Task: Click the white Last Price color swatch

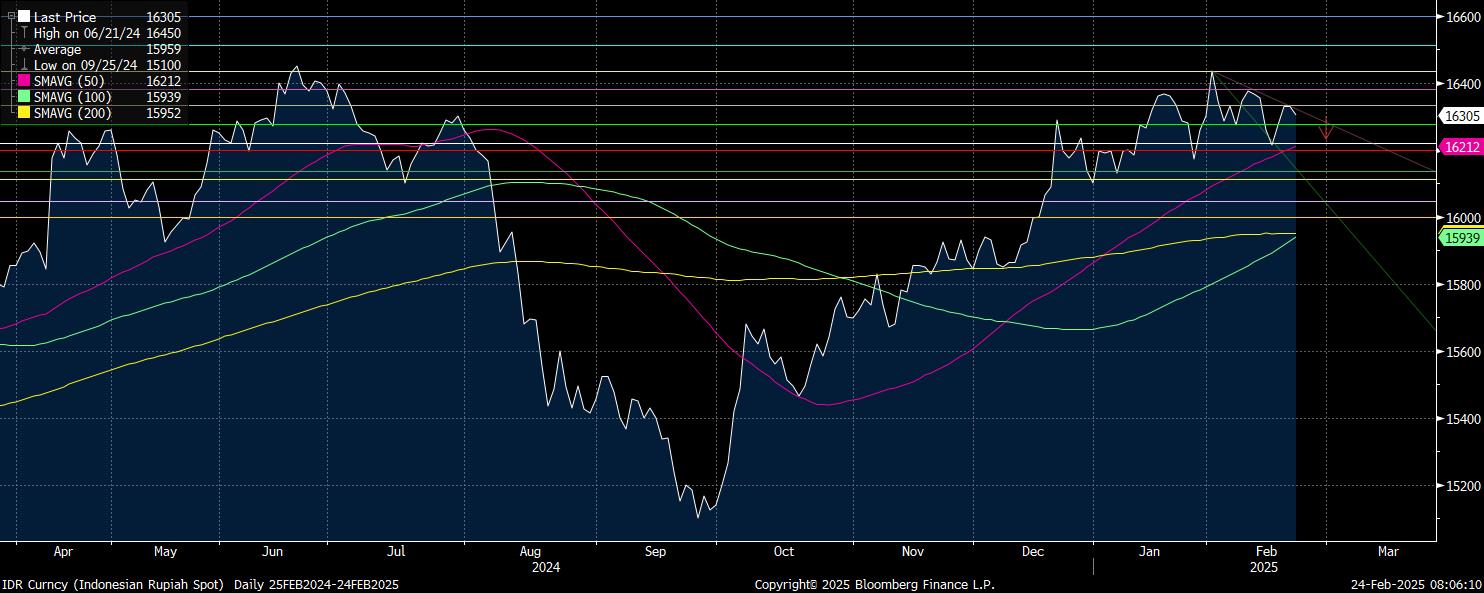Action: pyautogui.click(x=24, y=17)
